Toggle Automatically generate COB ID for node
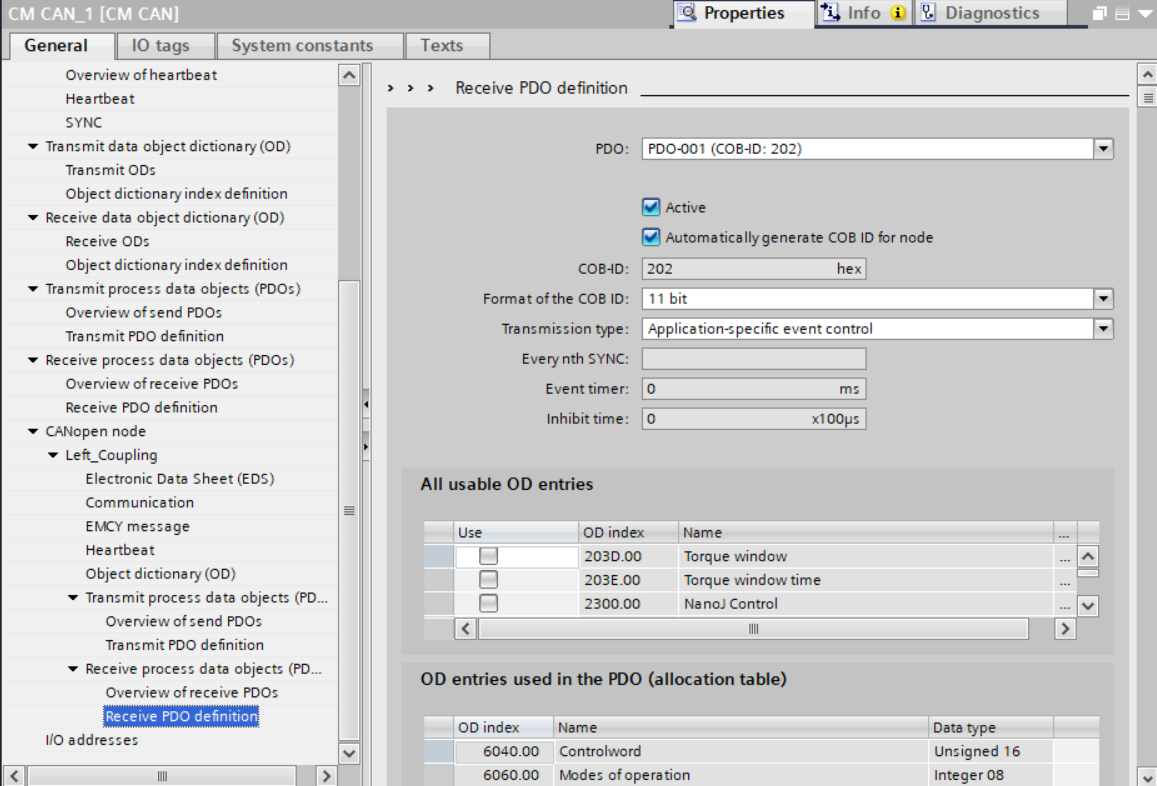The width and height of the screenshot is (1157, 786). point(651,237)
